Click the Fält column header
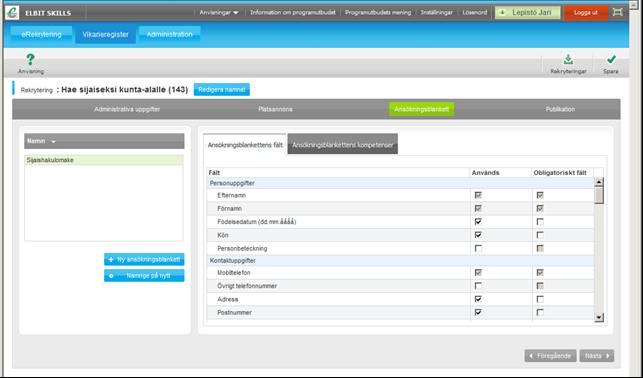 (338, 173)
